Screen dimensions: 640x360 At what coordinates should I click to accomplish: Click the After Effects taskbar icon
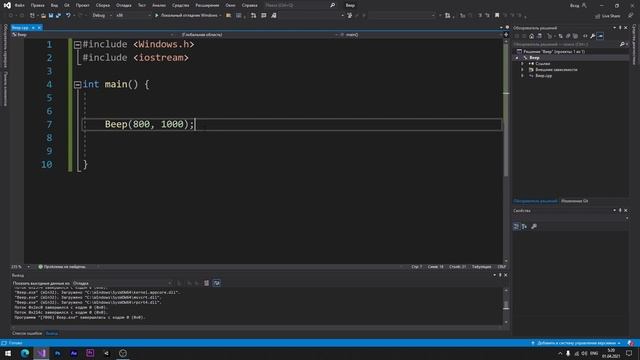pyautogui.click(x=74, y=353)
